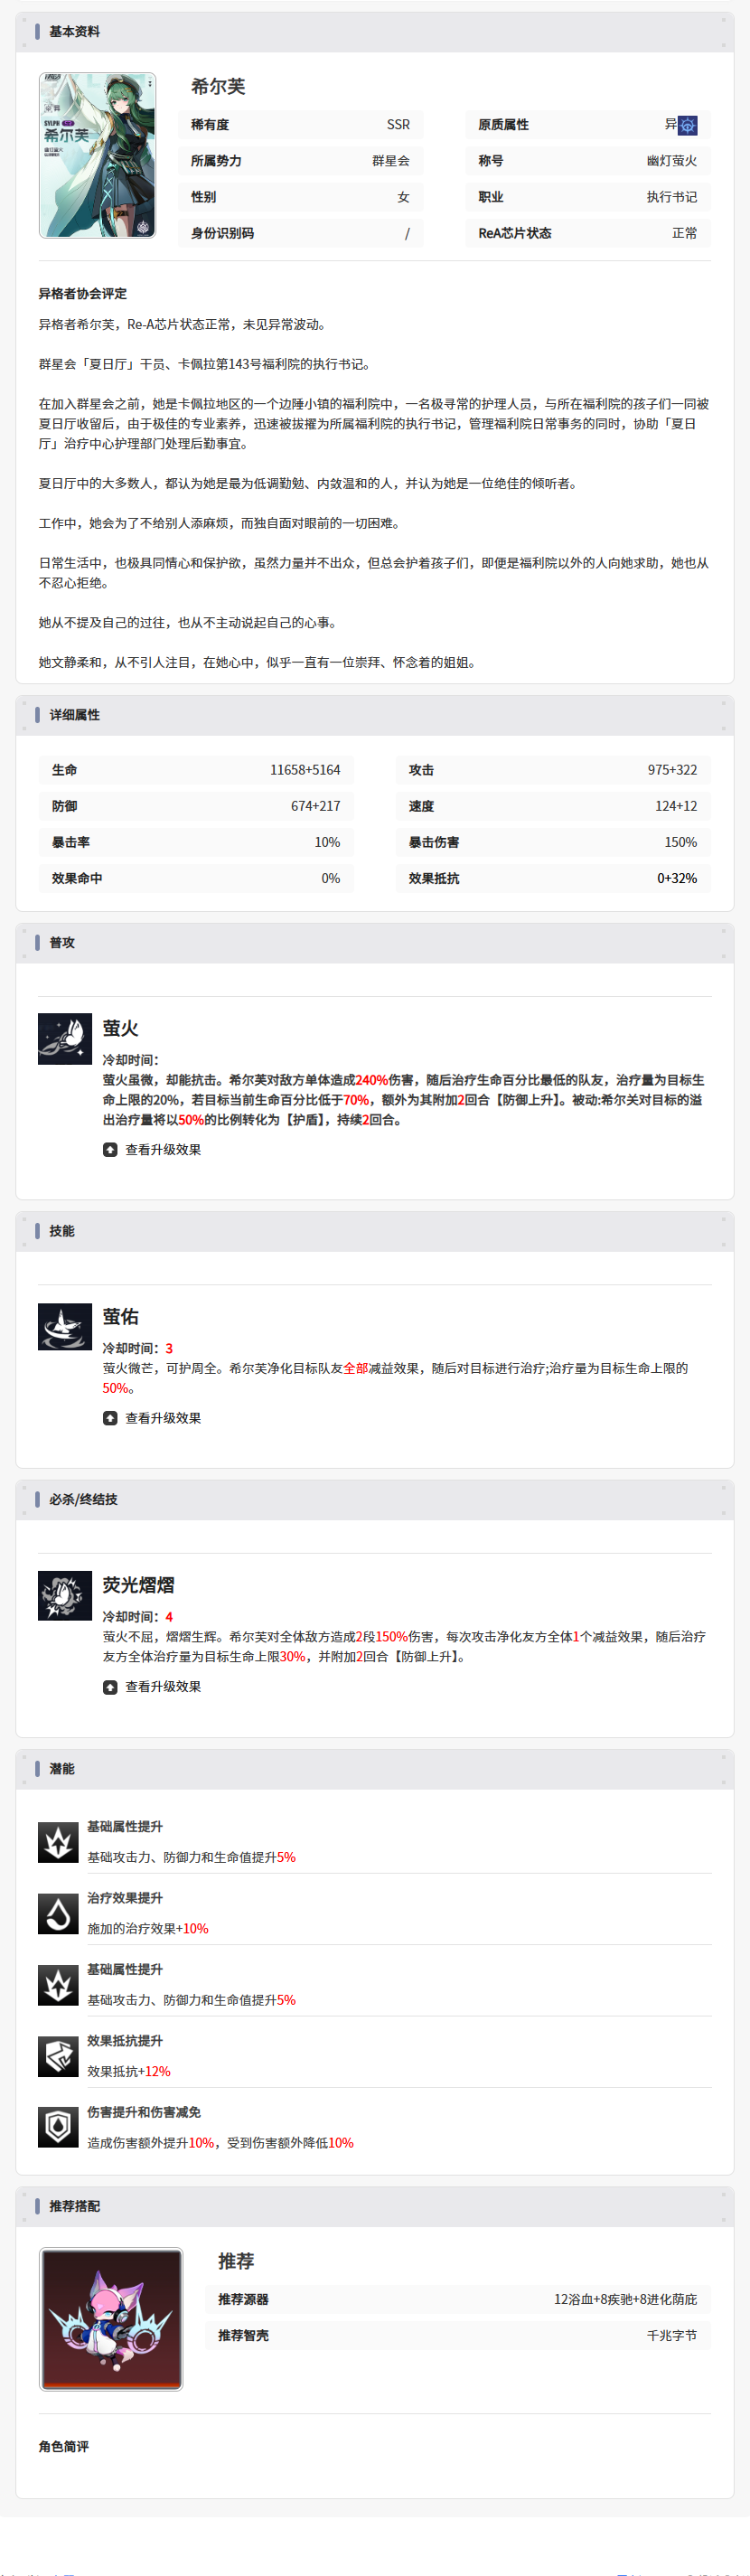Click the 效果抵抗提升 potential icon

[x=58, y=2055]
